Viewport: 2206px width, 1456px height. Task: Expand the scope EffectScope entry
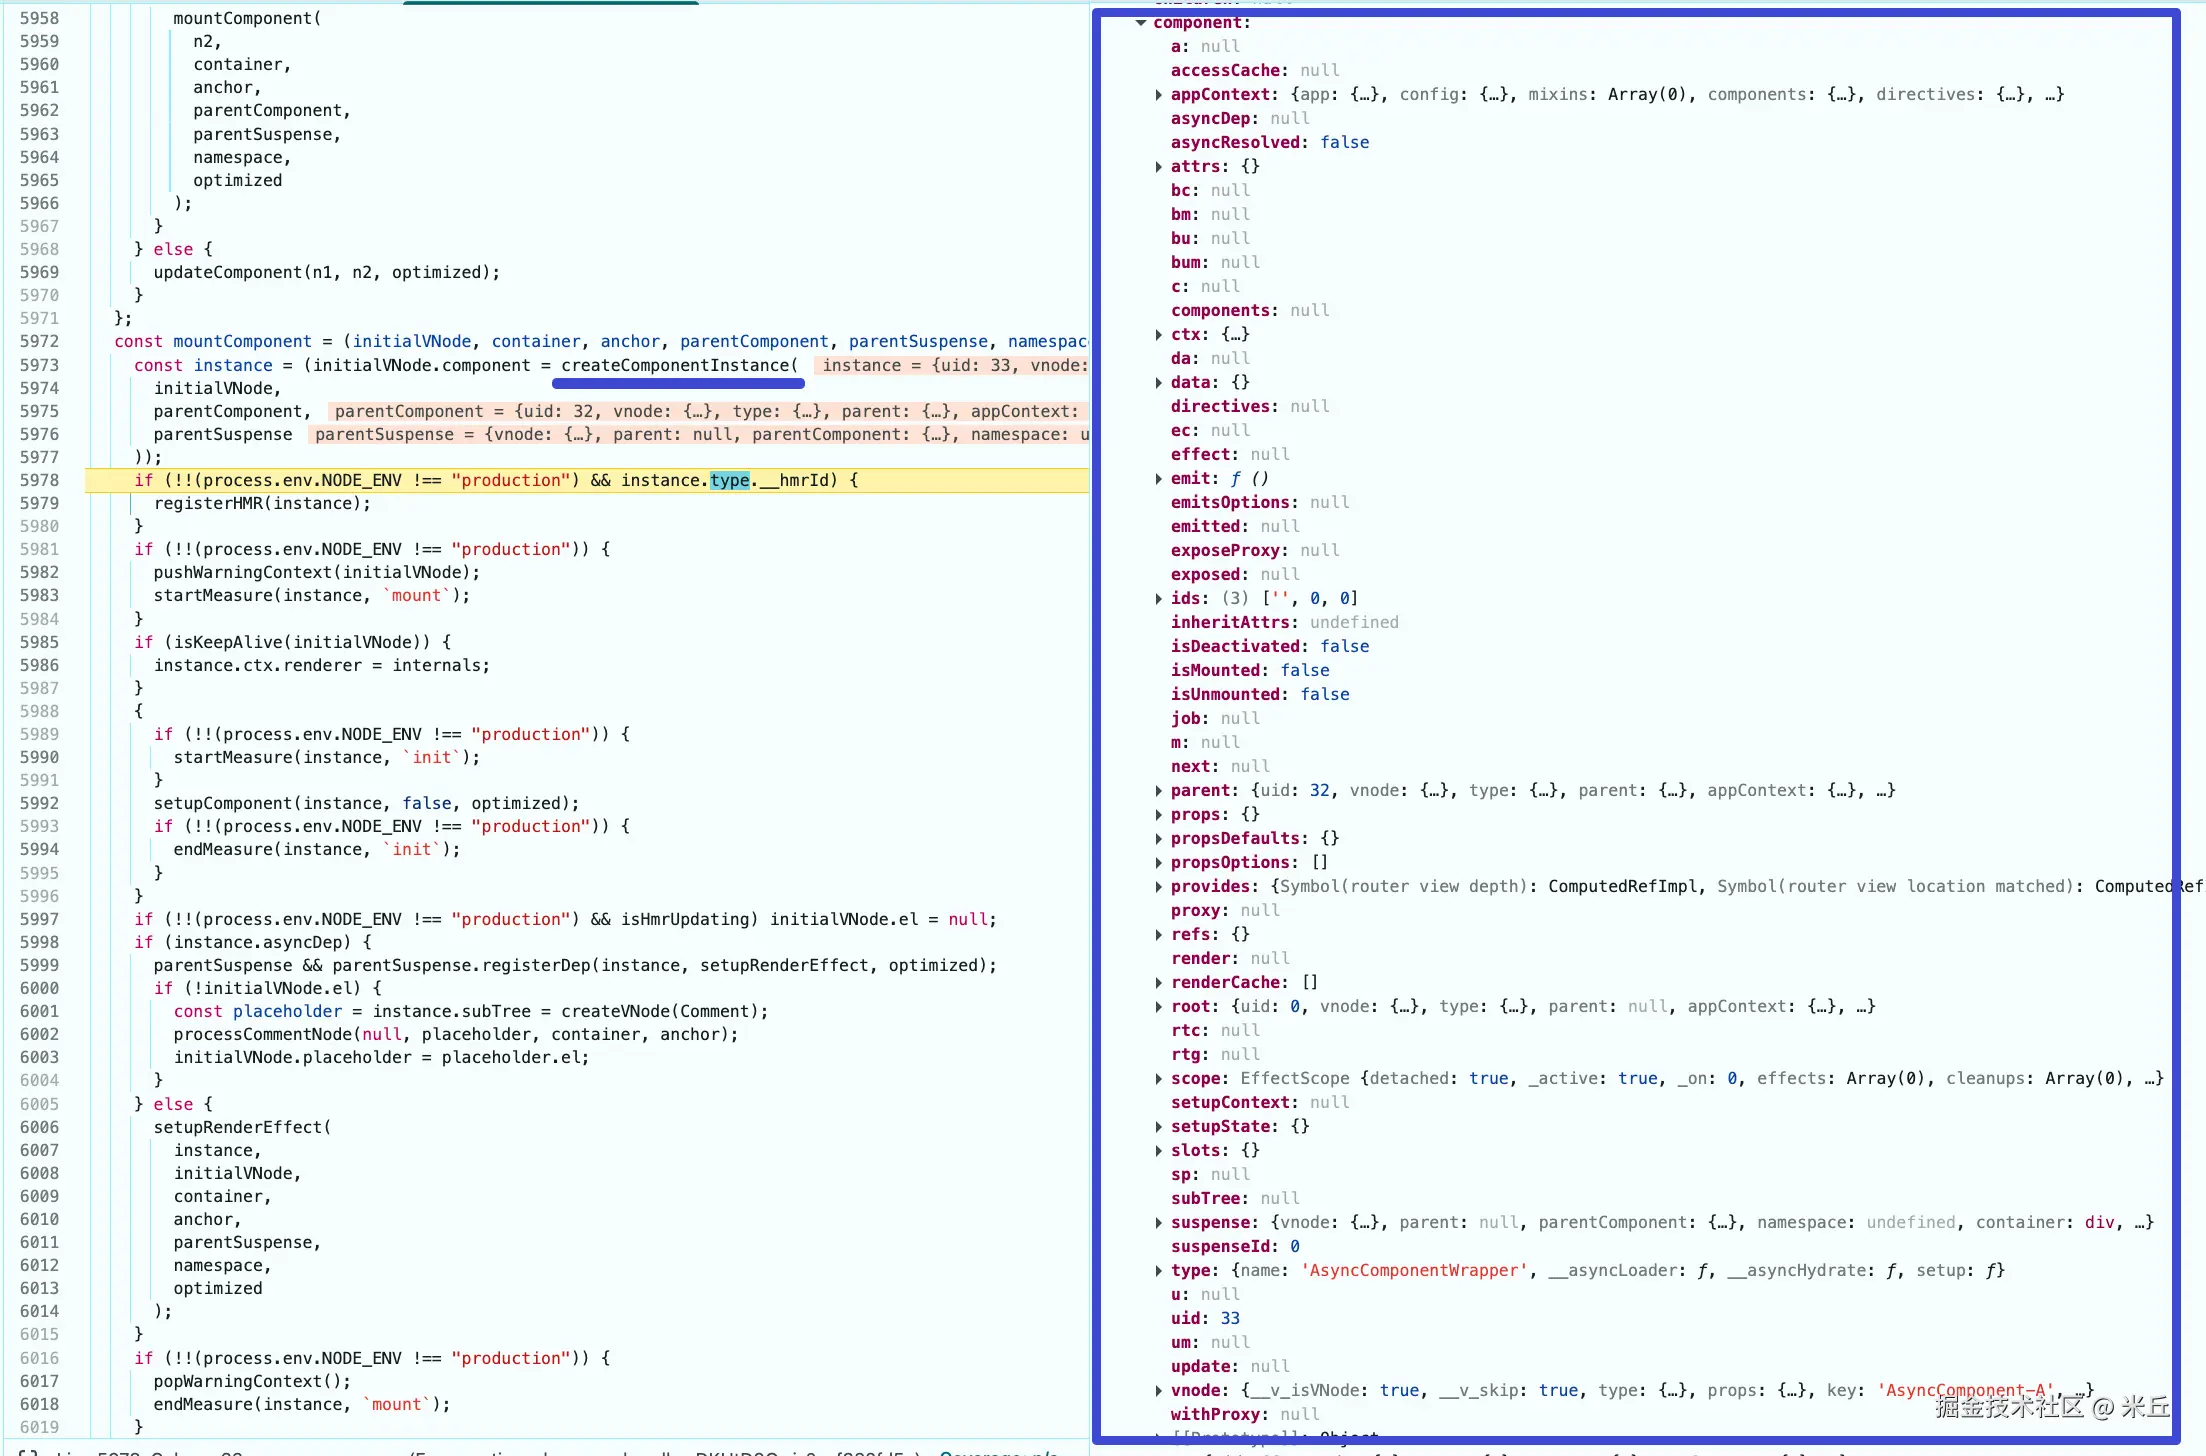pyautogui.click(x=1158, y=1079)
